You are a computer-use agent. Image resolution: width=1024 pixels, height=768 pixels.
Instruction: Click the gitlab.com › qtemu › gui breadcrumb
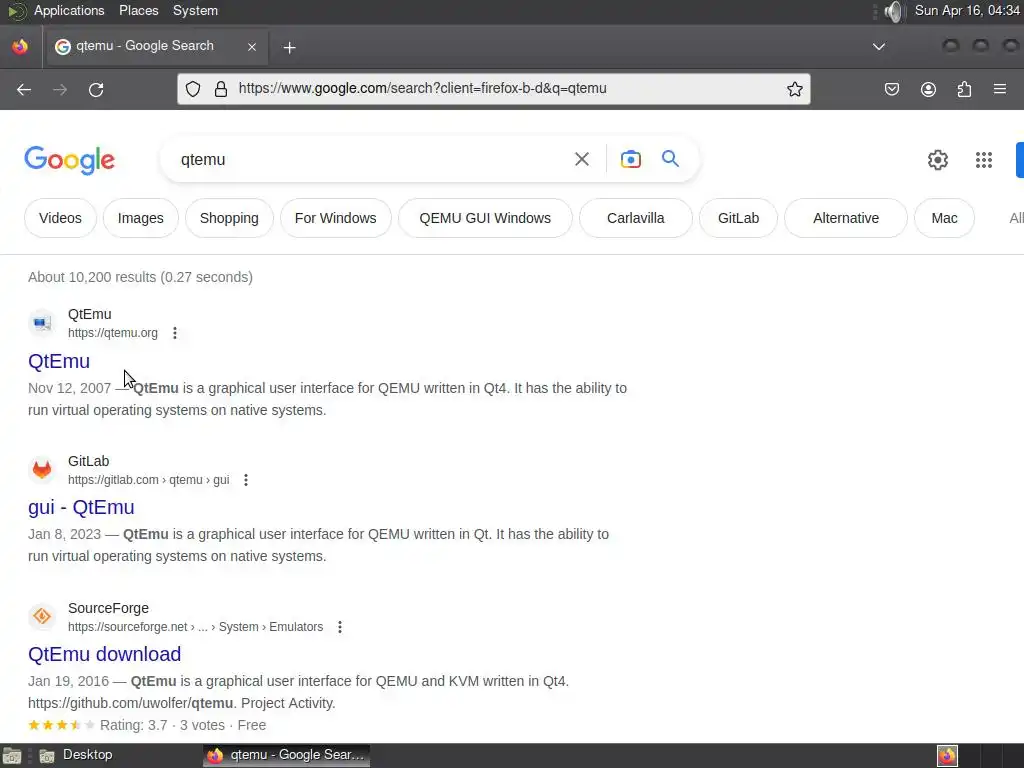click(149, 480)
